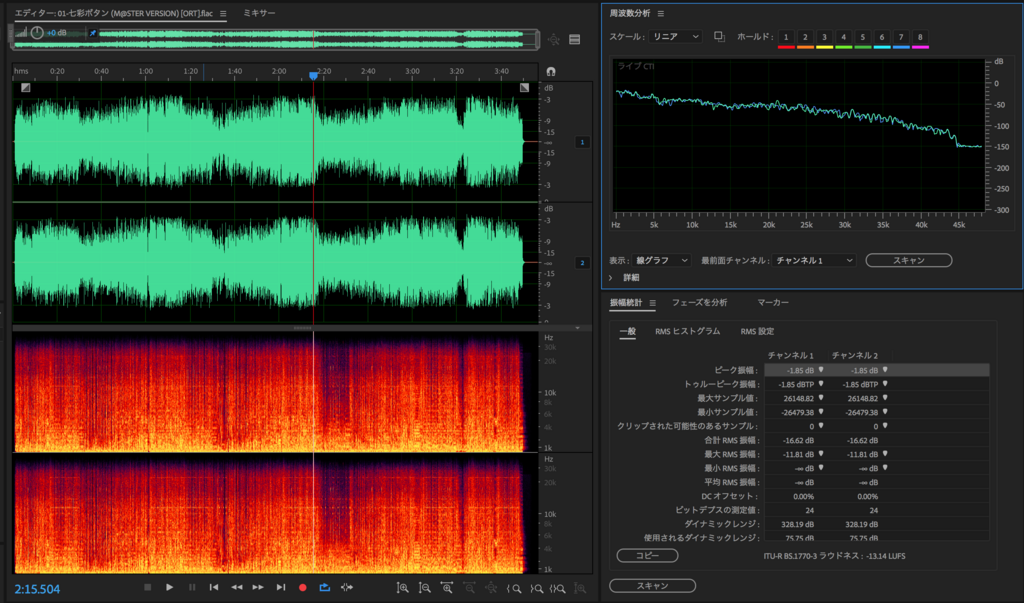Jump to channel 1 peak amplitude location

(x=821, y=370)
